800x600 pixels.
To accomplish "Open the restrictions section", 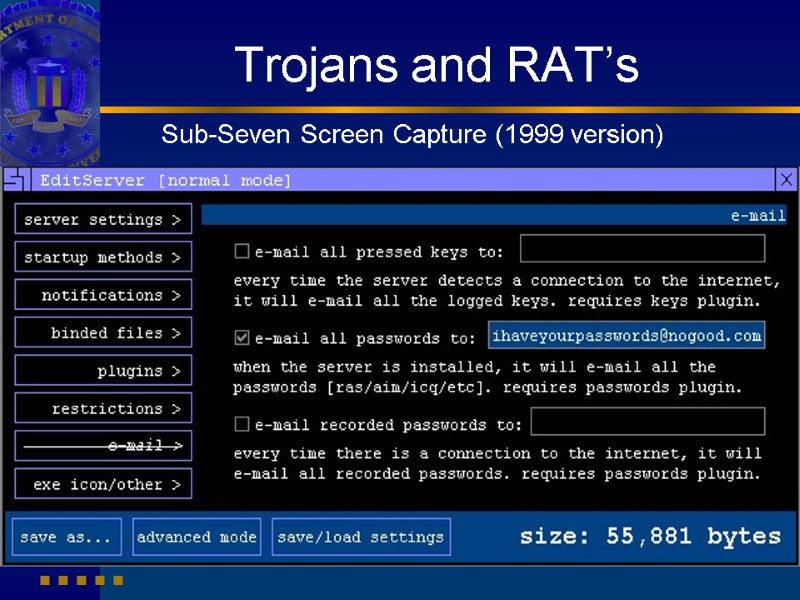I will tap(103, 408).
